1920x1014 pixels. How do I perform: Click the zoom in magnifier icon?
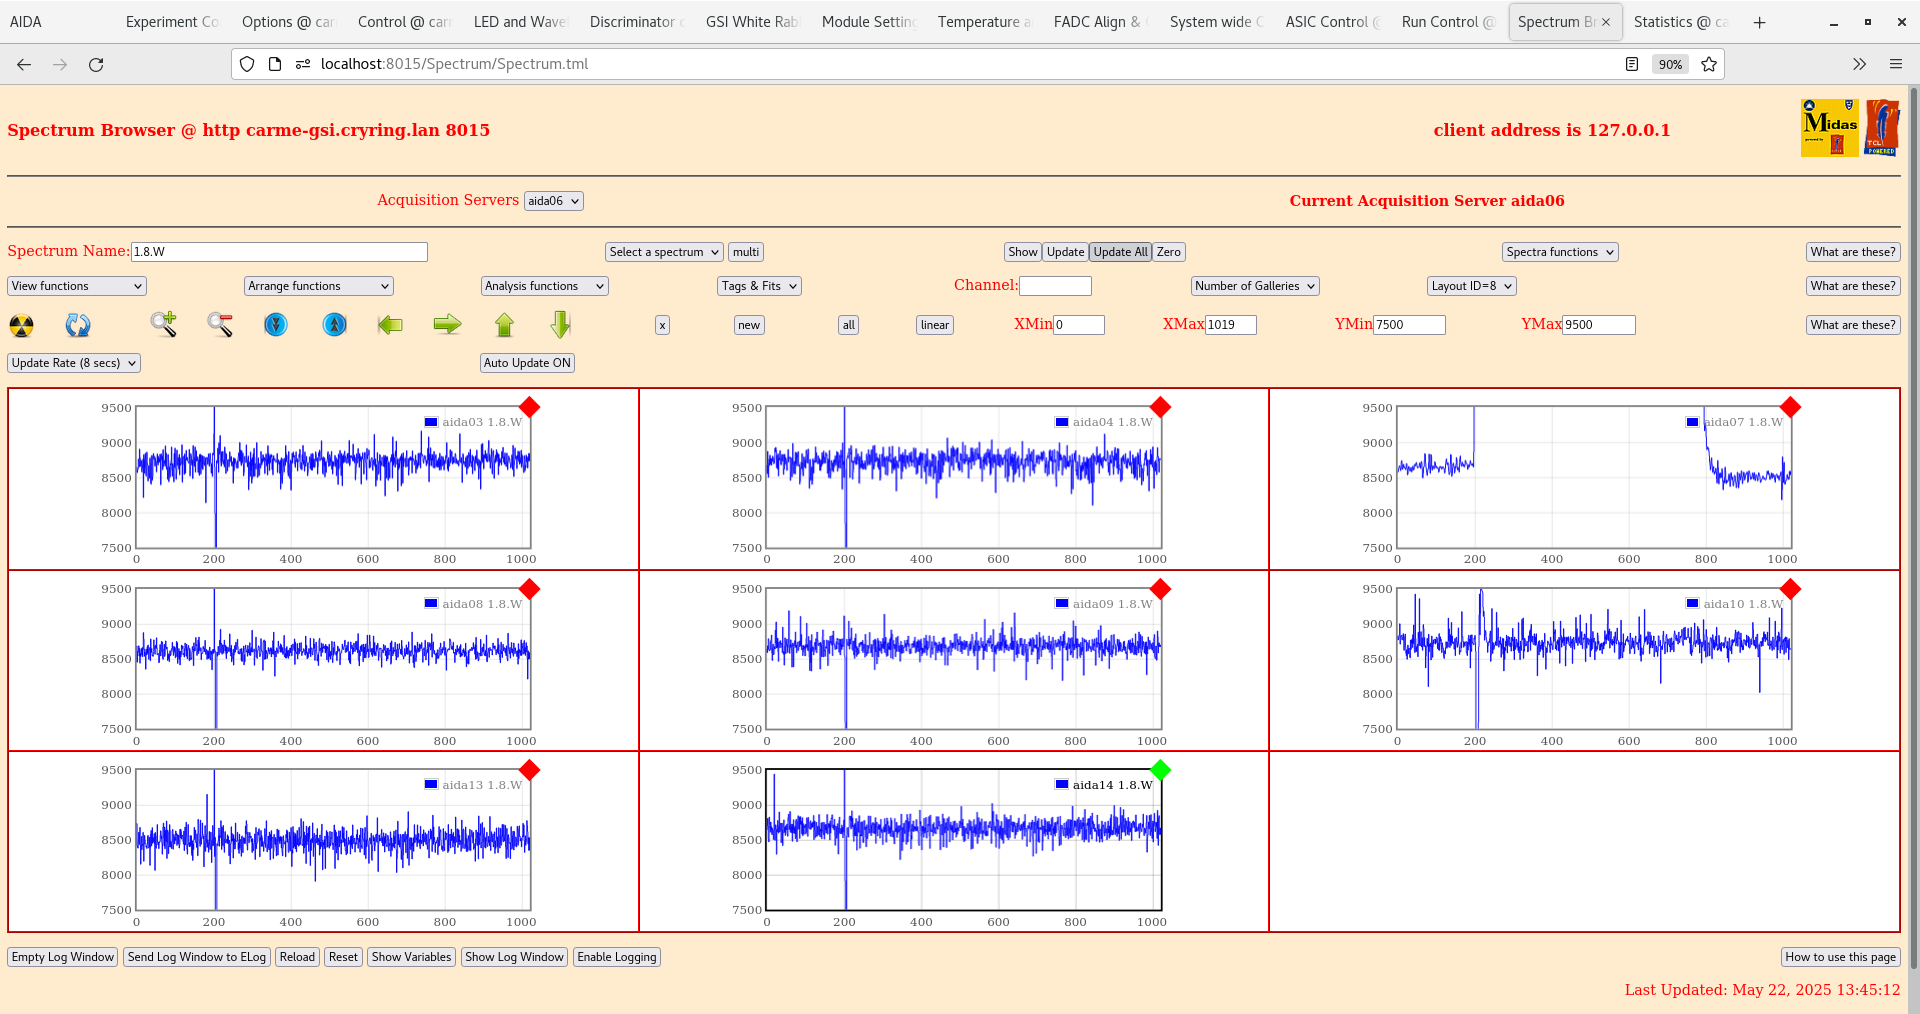click(x=164, y=325)
